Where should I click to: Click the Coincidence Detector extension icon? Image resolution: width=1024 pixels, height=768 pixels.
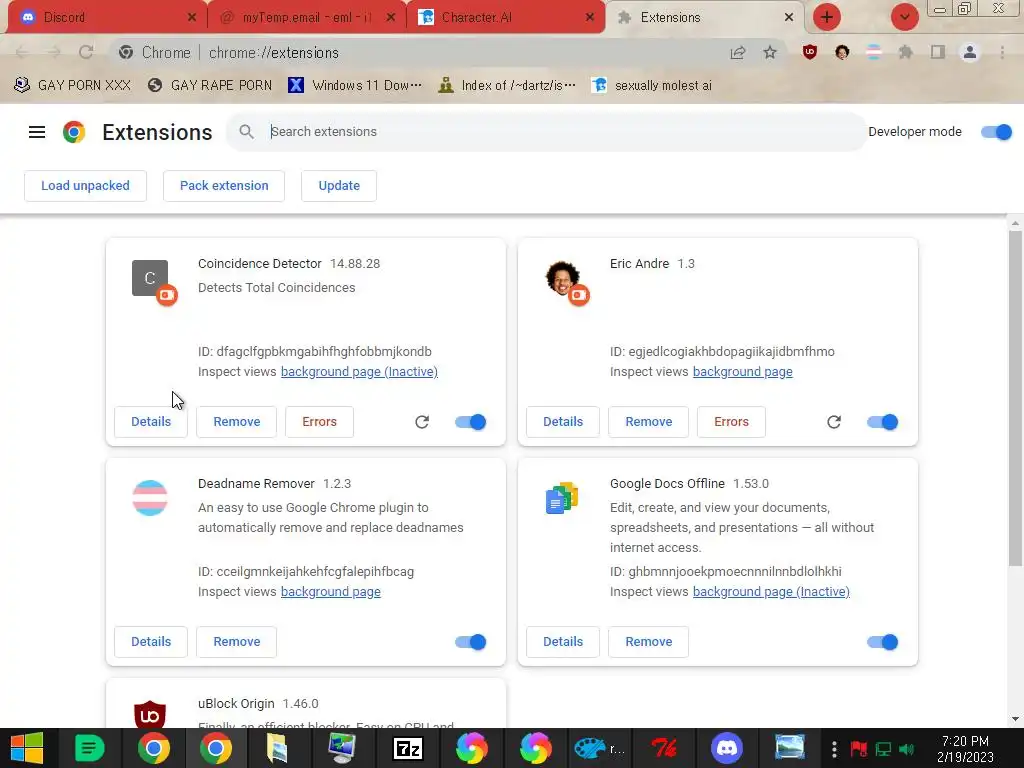coord(150,278)
